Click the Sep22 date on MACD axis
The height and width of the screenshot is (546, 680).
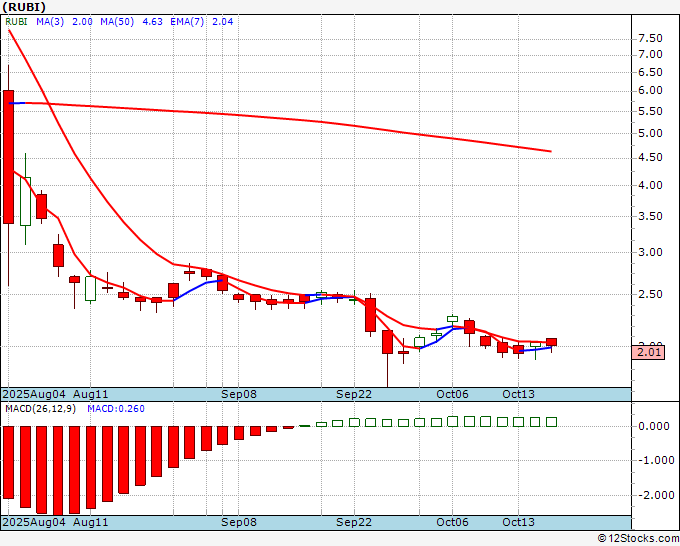[354, 523]
